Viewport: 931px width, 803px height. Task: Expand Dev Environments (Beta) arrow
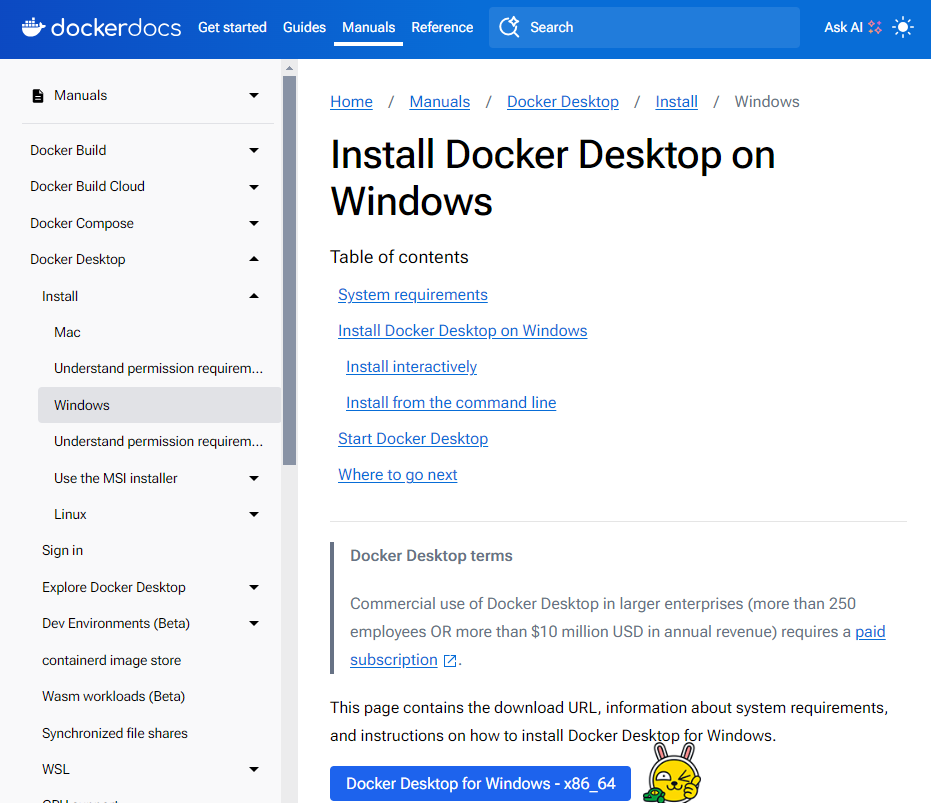click(254, 624)
